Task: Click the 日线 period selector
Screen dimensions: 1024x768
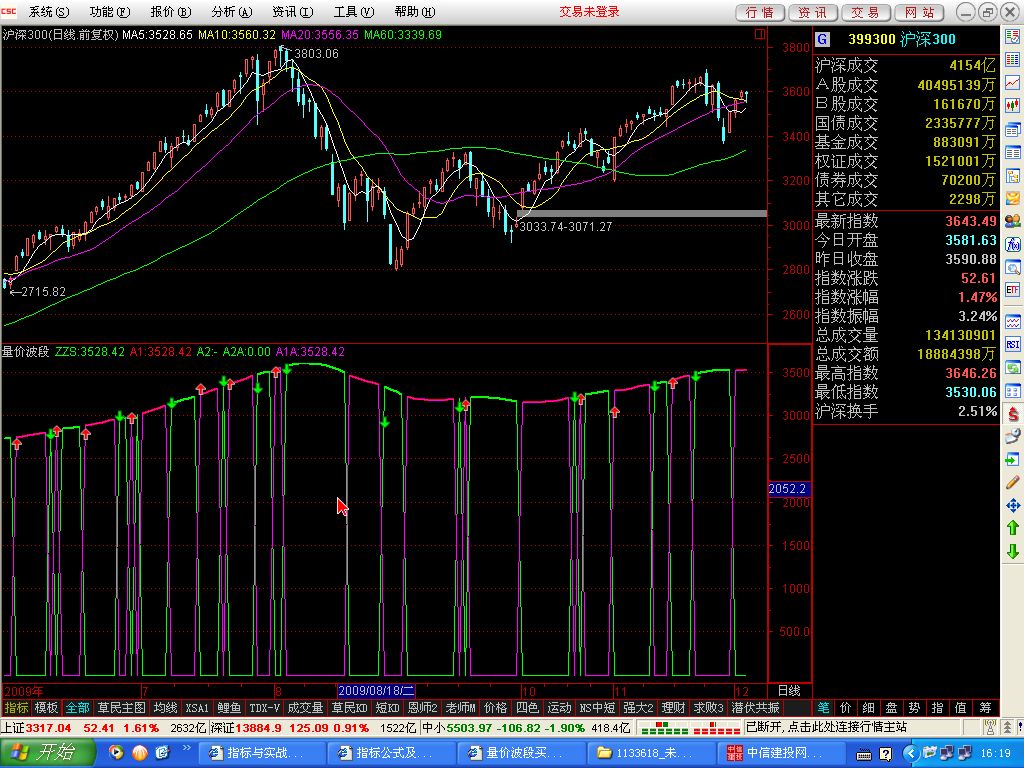Action: tap(789, 691)
